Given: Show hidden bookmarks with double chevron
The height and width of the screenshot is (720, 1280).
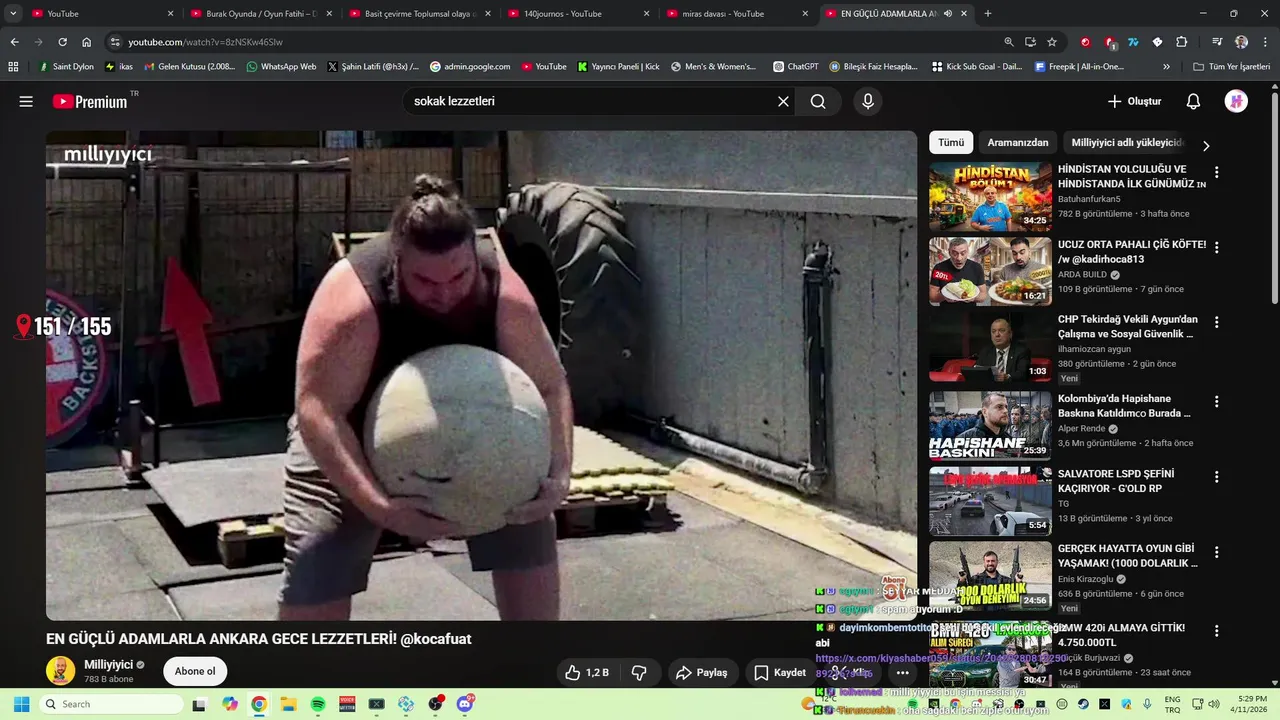Looking at the screenshot, I should 1166,67.
